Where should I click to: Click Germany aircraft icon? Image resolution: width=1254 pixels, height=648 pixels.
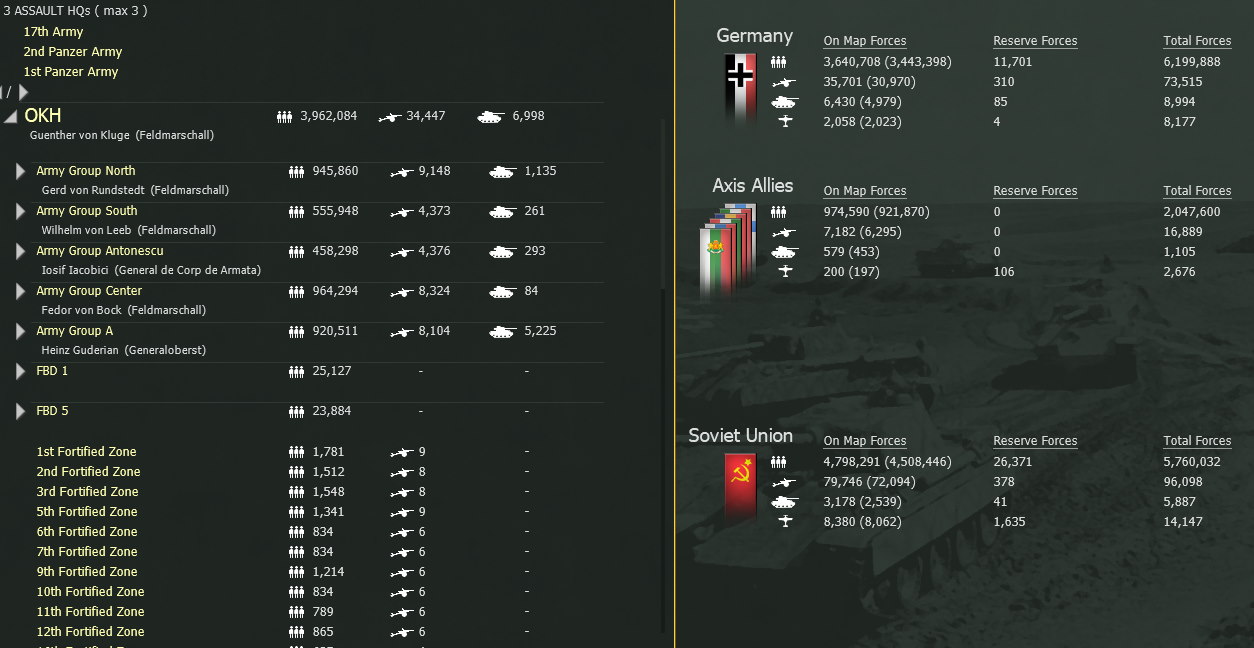point(785,122)
